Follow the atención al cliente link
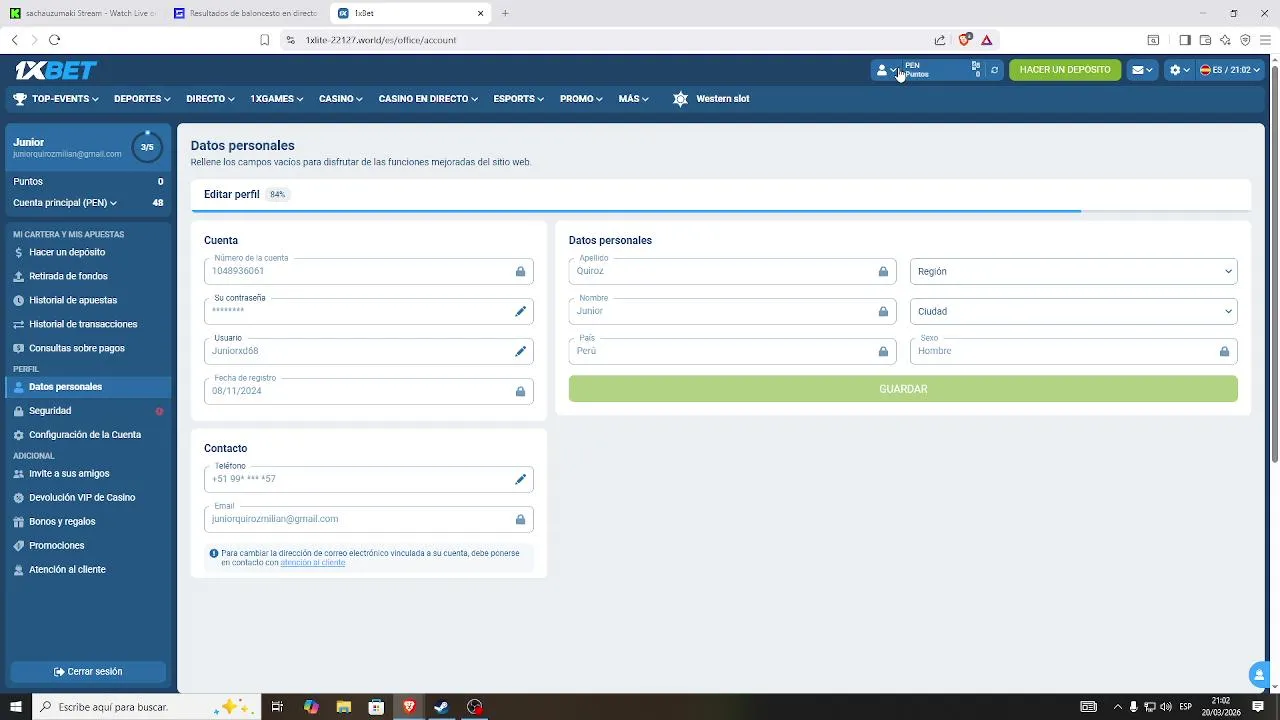 313,563
